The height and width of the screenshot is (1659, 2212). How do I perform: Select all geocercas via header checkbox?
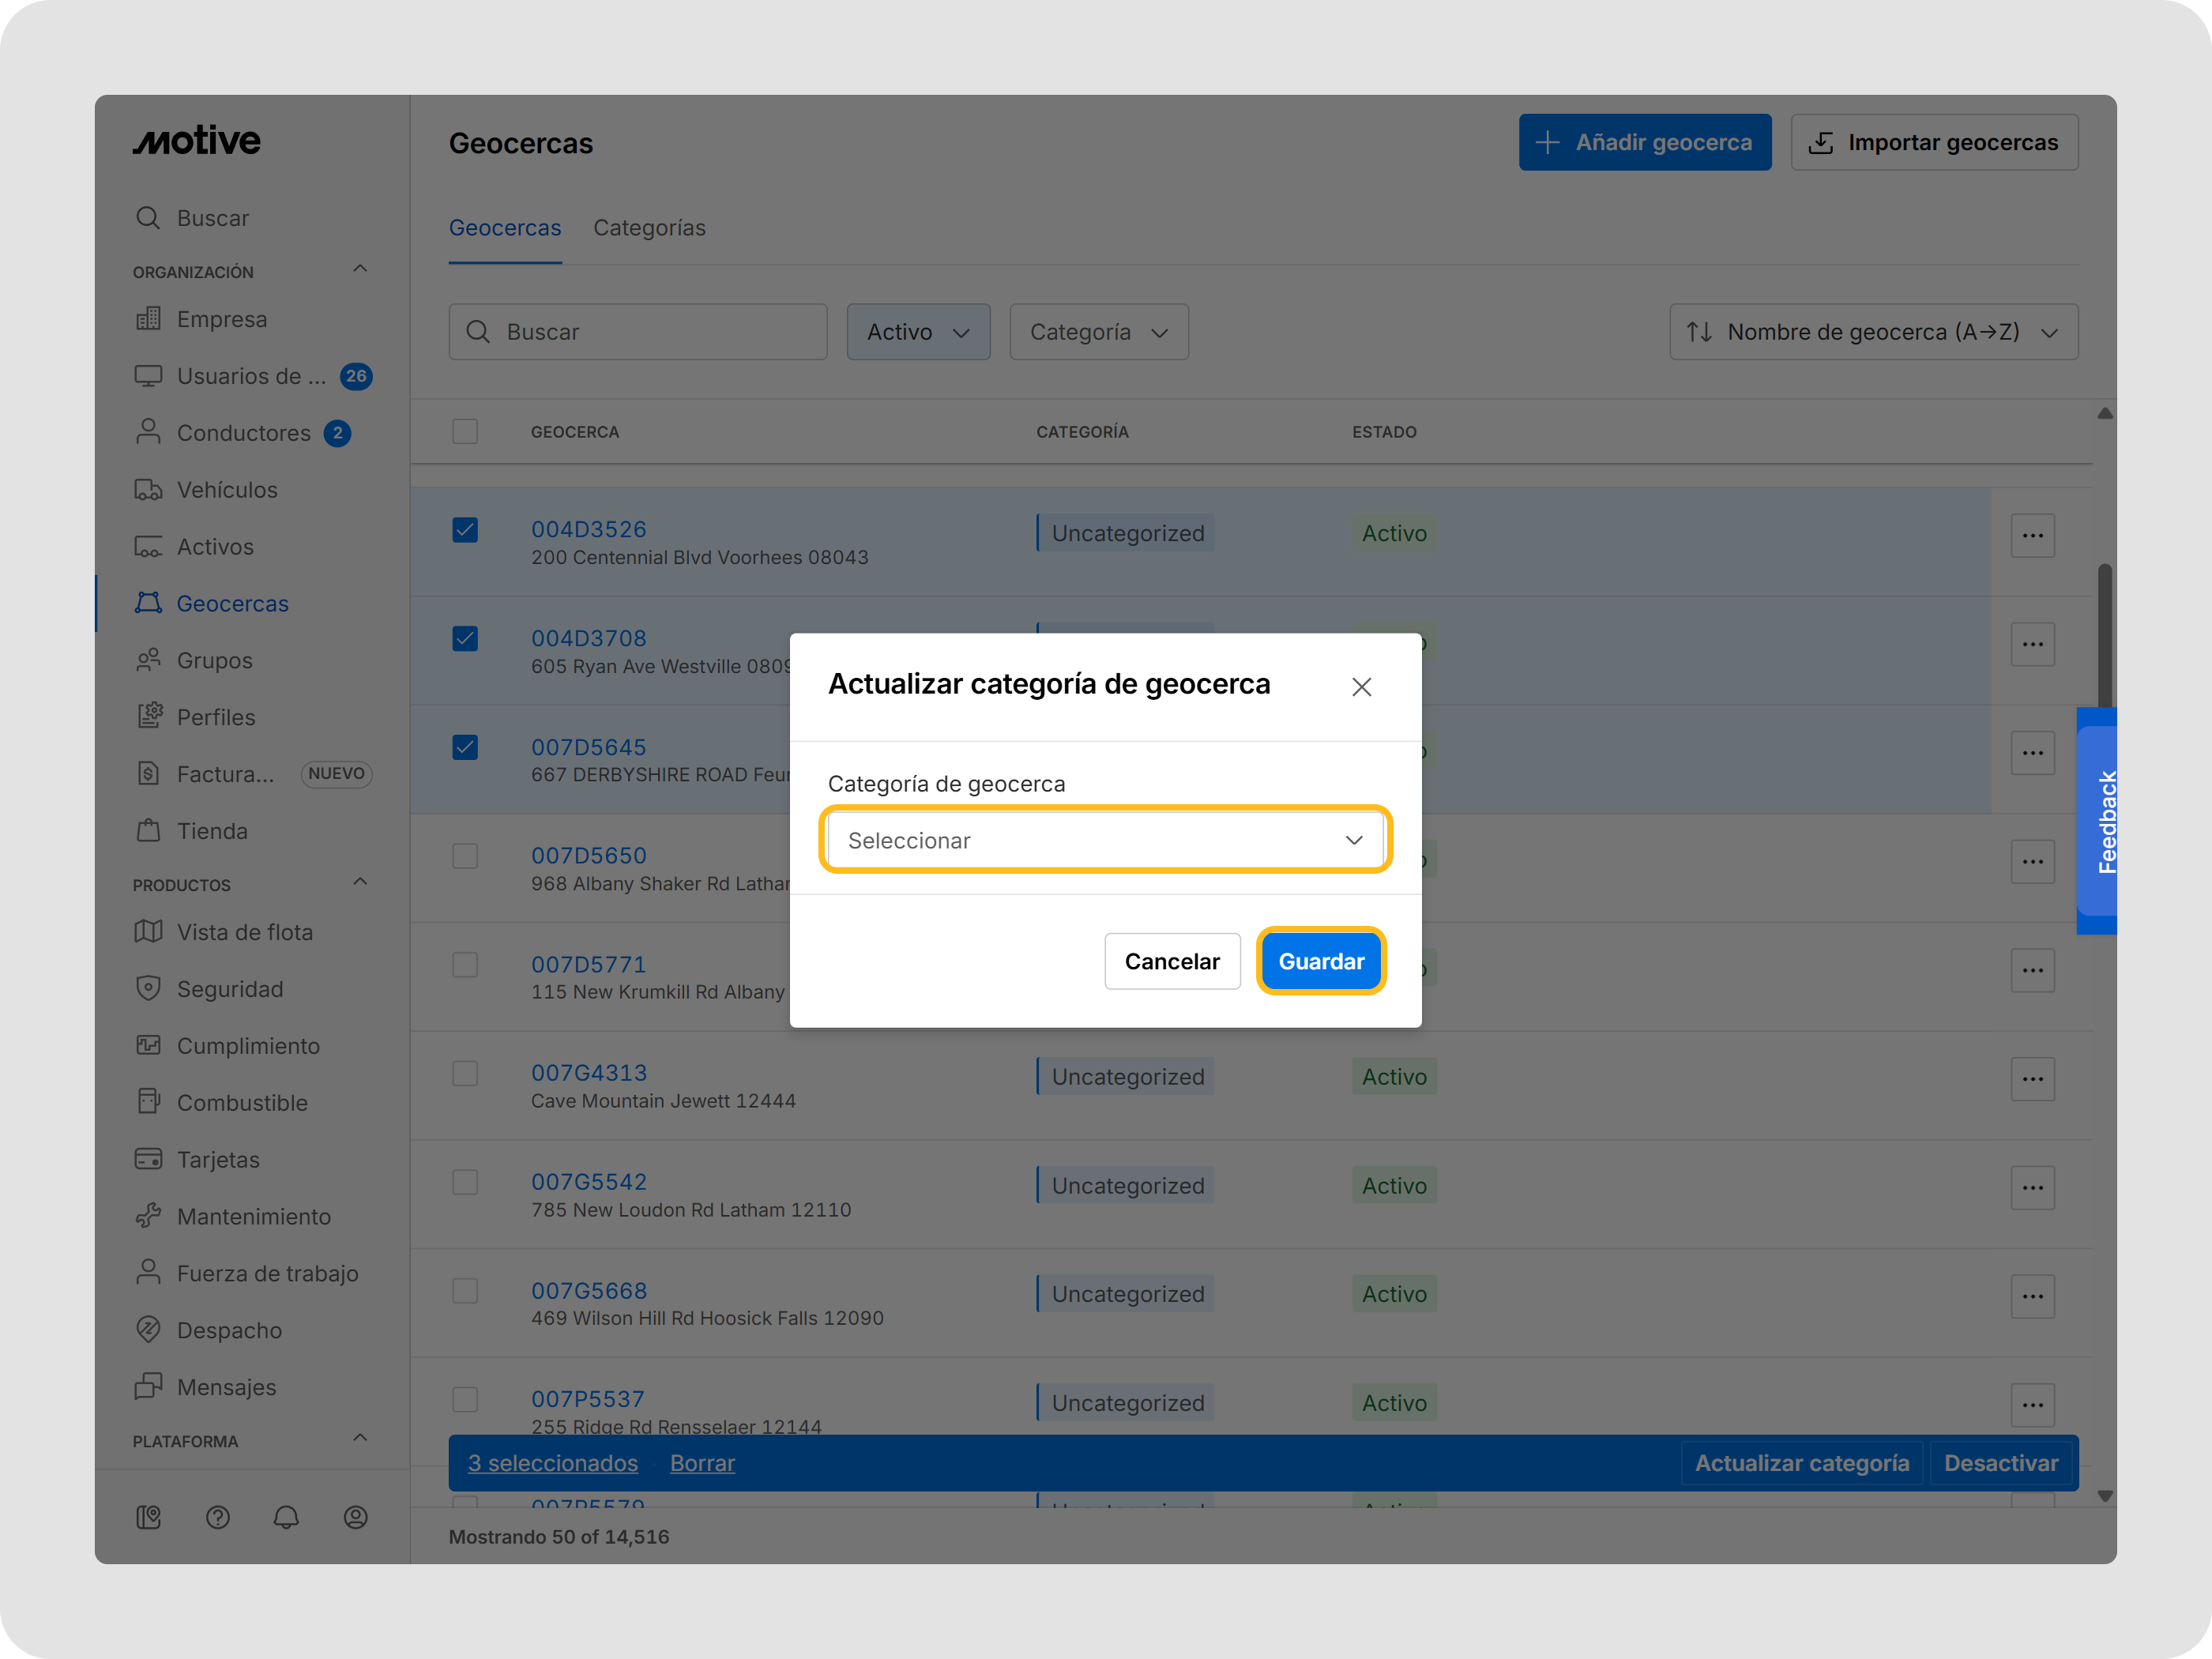click(x=465, y=431)
